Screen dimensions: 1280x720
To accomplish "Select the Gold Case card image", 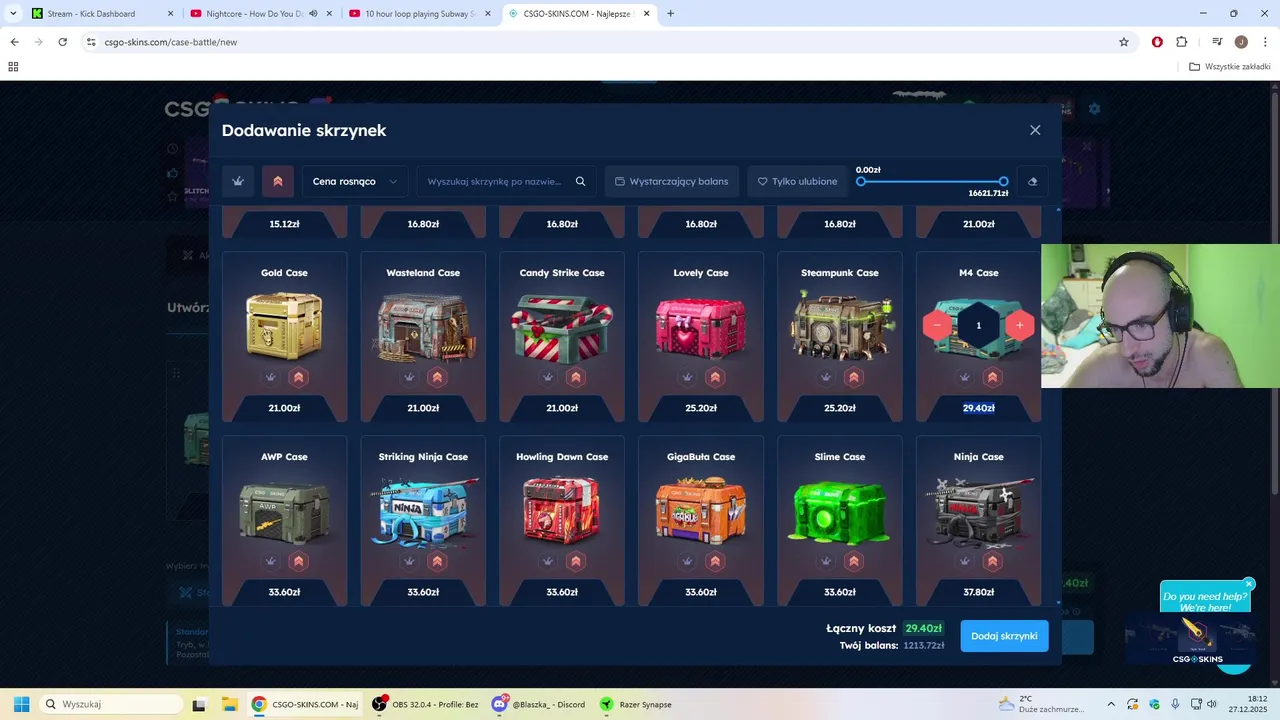I will [x=284, y=325].
